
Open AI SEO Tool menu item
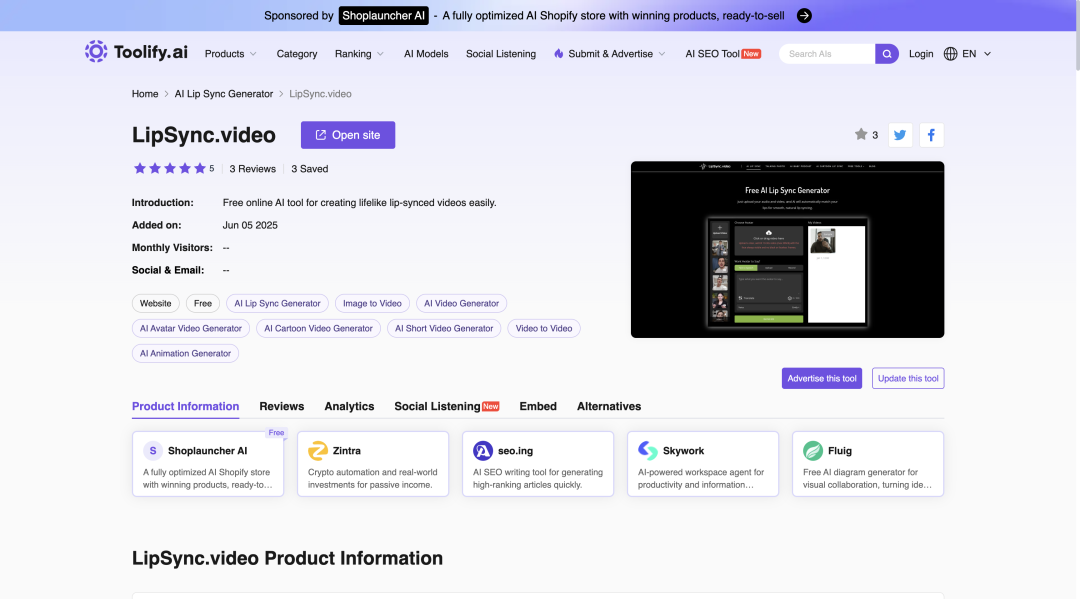point(723,54)
